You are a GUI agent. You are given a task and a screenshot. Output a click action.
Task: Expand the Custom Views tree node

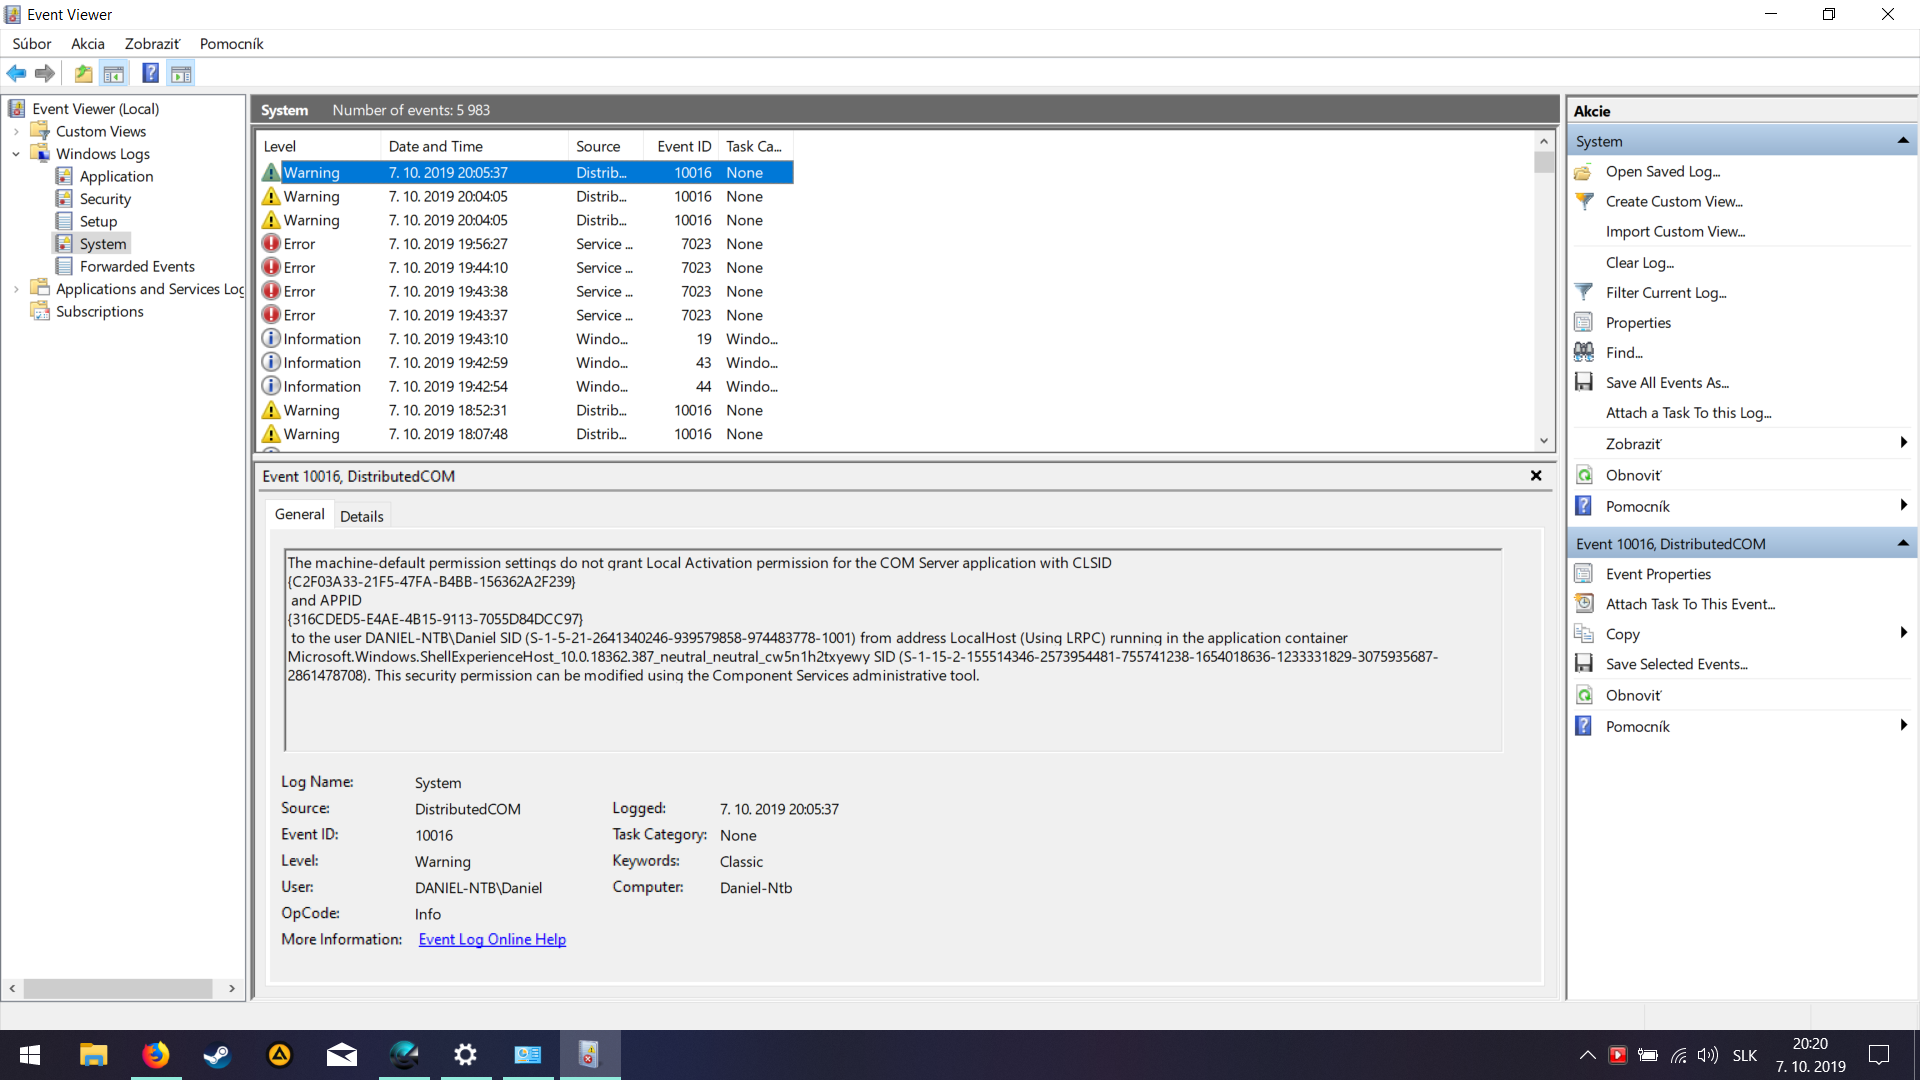coord(16,131)
